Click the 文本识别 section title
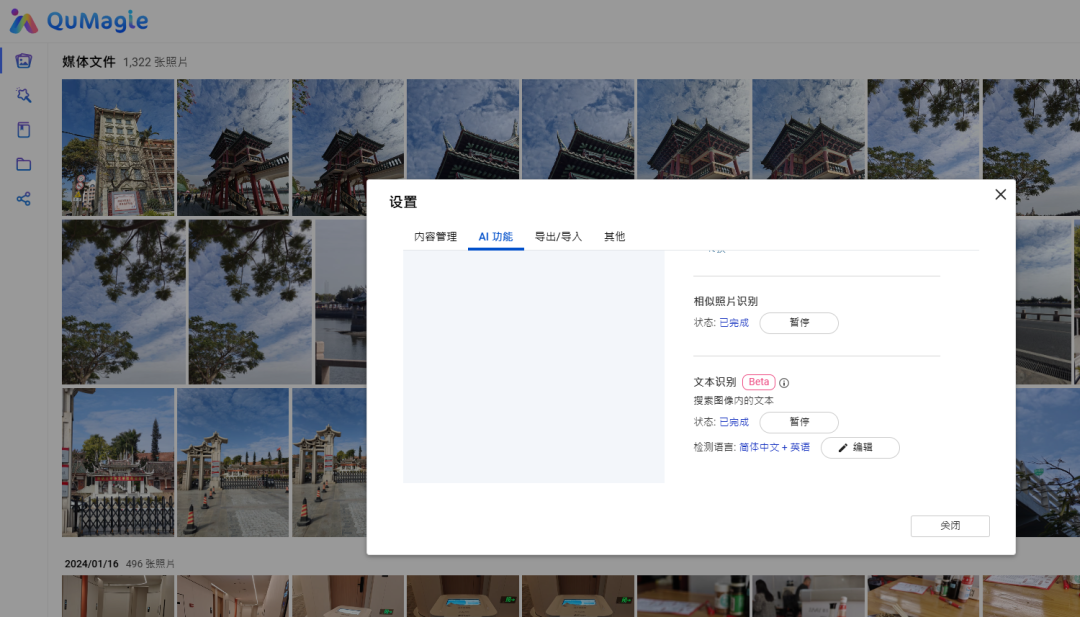The image size is (1080, 617). point(715,382)
